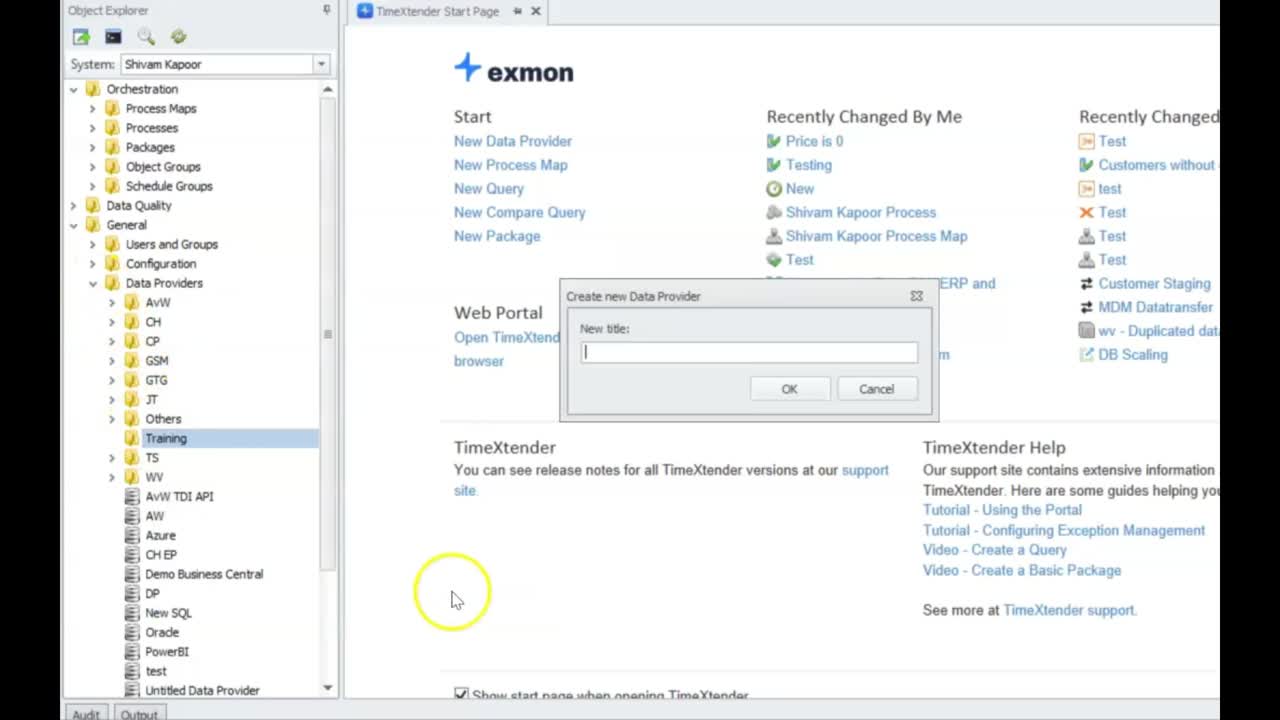Pin the Object Explorer panel
Screen dimensions: 1280x720
point(326,10)
